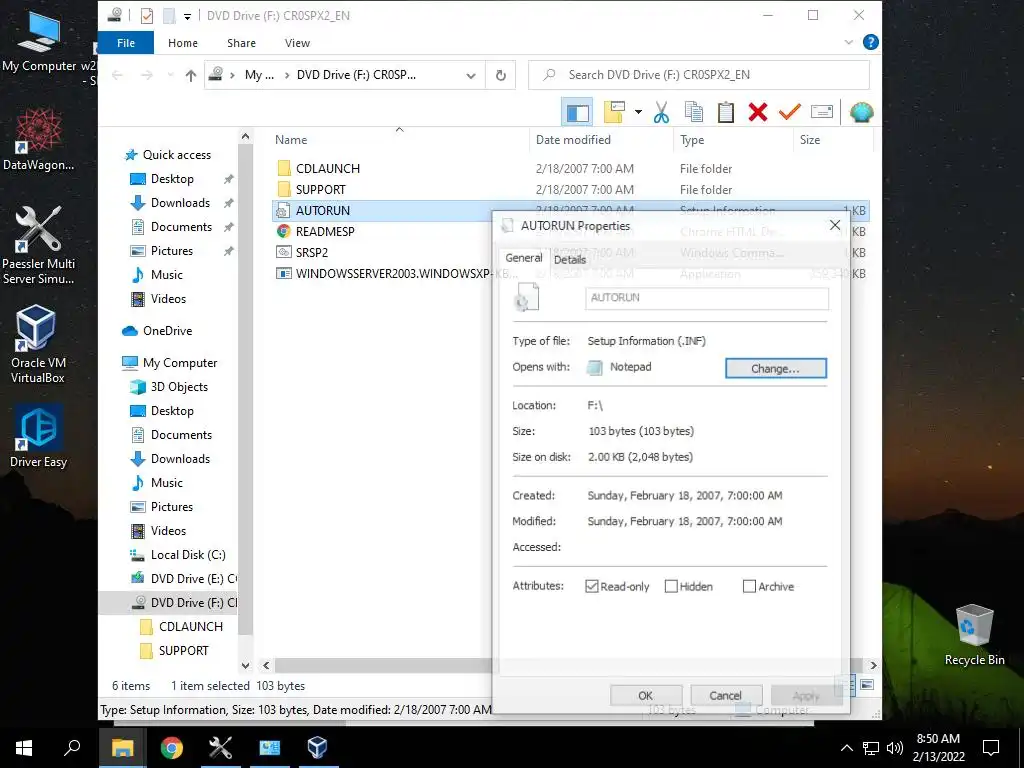
Task: Show hidden tray icons chevron
Action: (846, 748)
